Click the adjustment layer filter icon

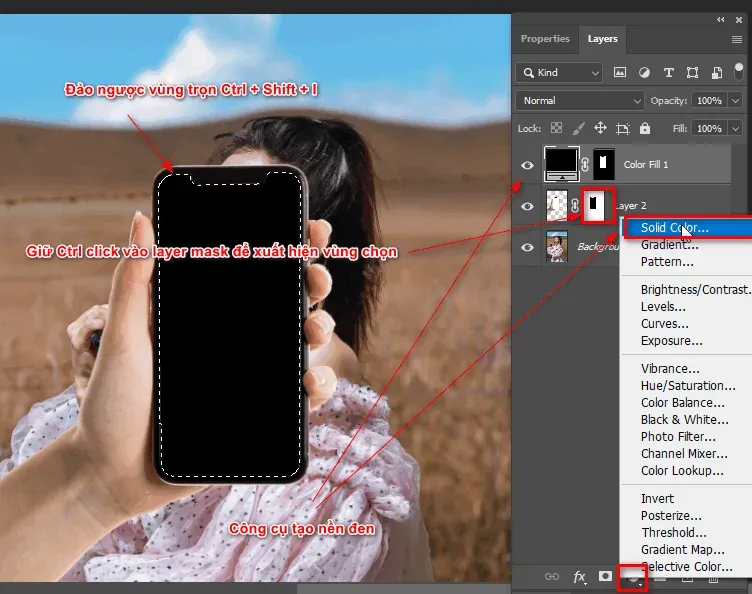(644, 73)
